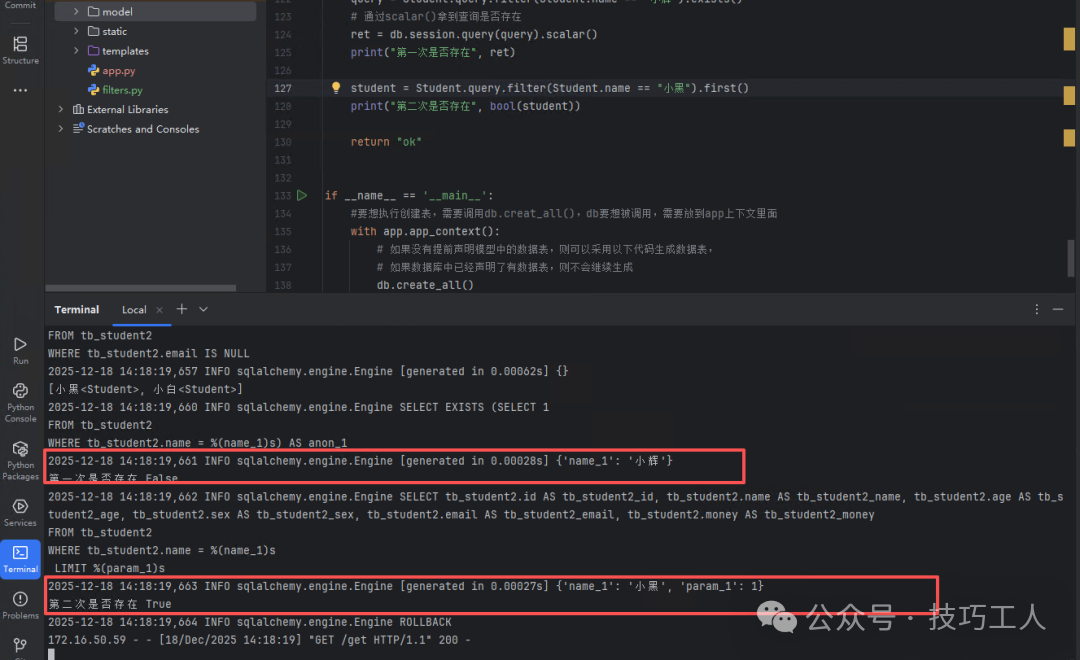Click line number 127 in gutter
Viewport: 1080px width, 660px height.
pos(282,88)
